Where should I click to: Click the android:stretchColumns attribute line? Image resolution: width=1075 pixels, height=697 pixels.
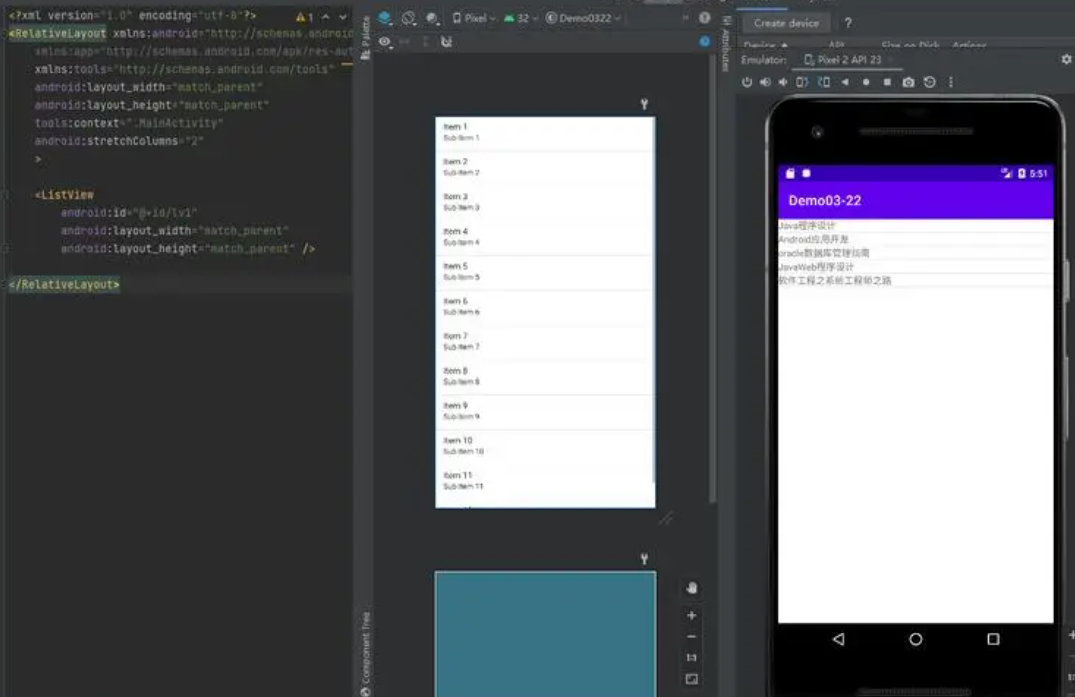click(119, 141)
